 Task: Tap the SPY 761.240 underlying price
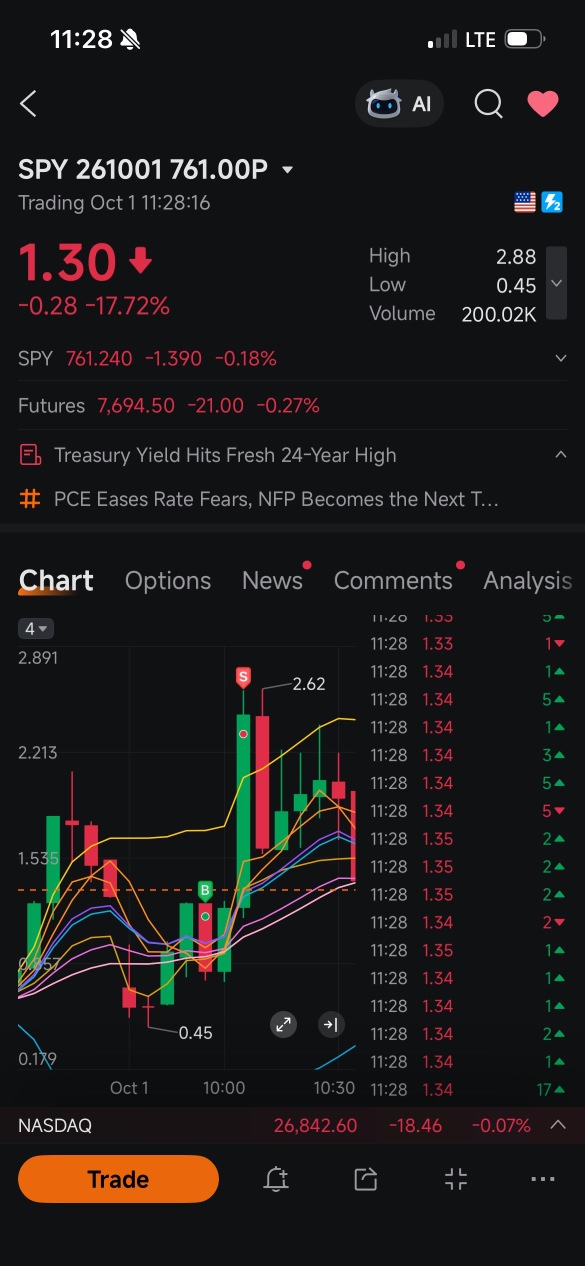99,358
